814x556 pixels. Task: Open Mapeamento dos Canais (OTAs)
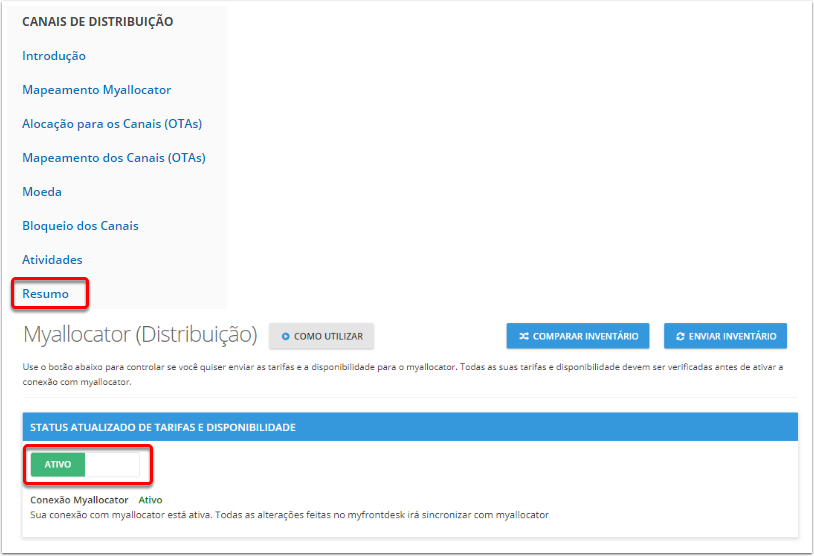pos(114,158)
